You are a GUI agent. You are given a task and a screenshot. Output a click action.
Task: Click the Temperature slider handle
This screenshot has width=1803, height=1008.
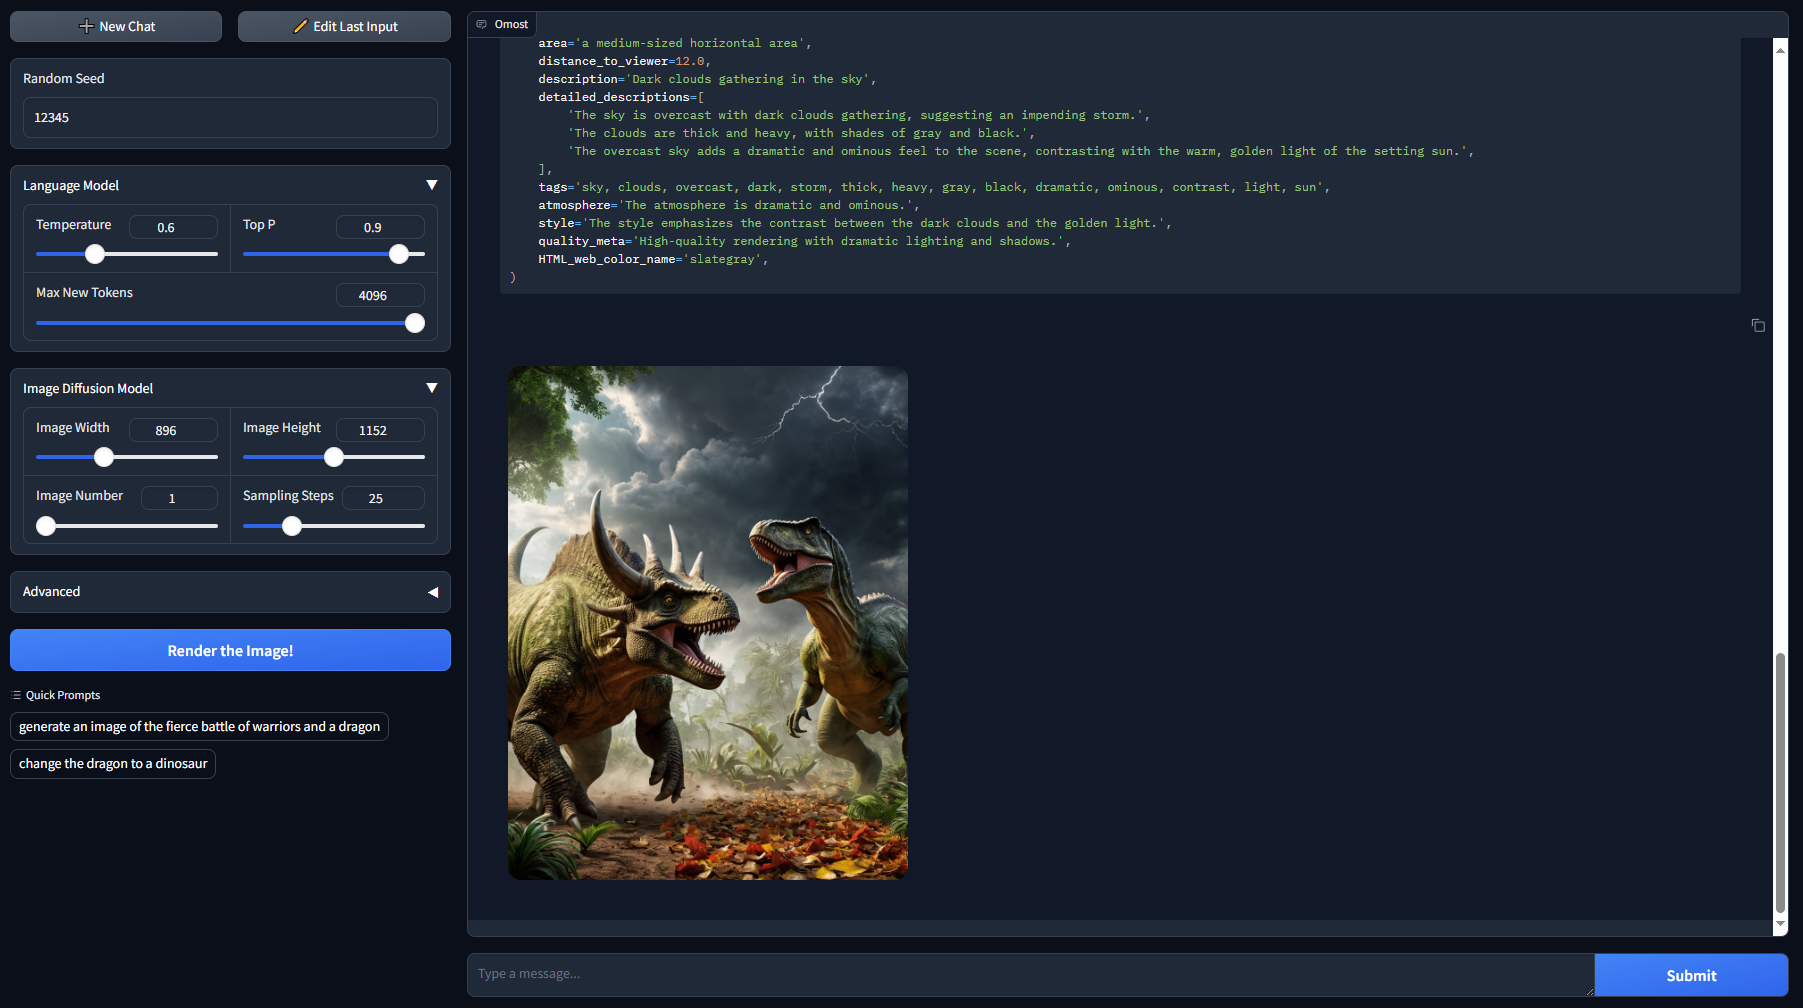[x=95, y=254]
